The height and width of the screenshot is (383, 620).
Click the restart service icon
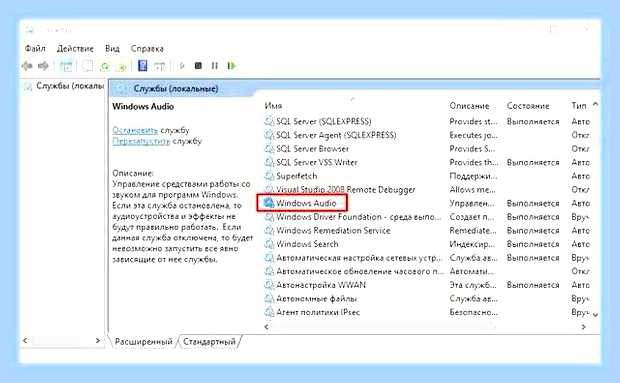tap(231, 66)
